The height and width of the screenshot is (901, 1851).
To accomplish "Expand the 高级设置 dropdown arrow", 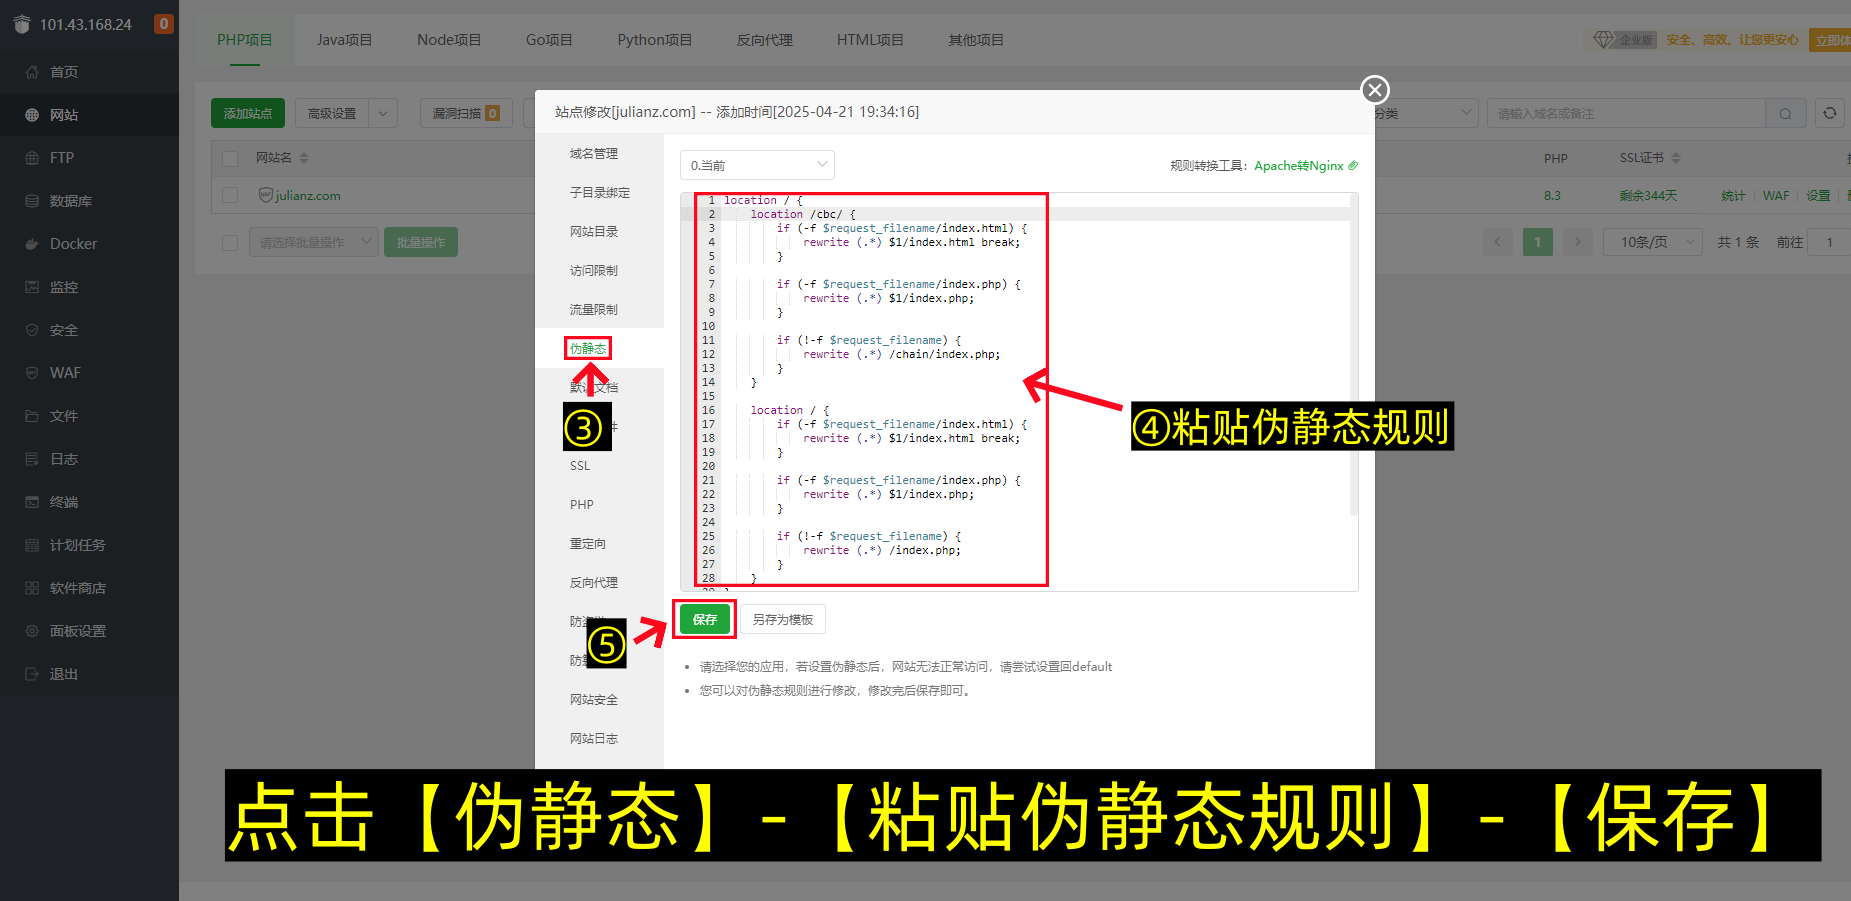I will (383, 113).
